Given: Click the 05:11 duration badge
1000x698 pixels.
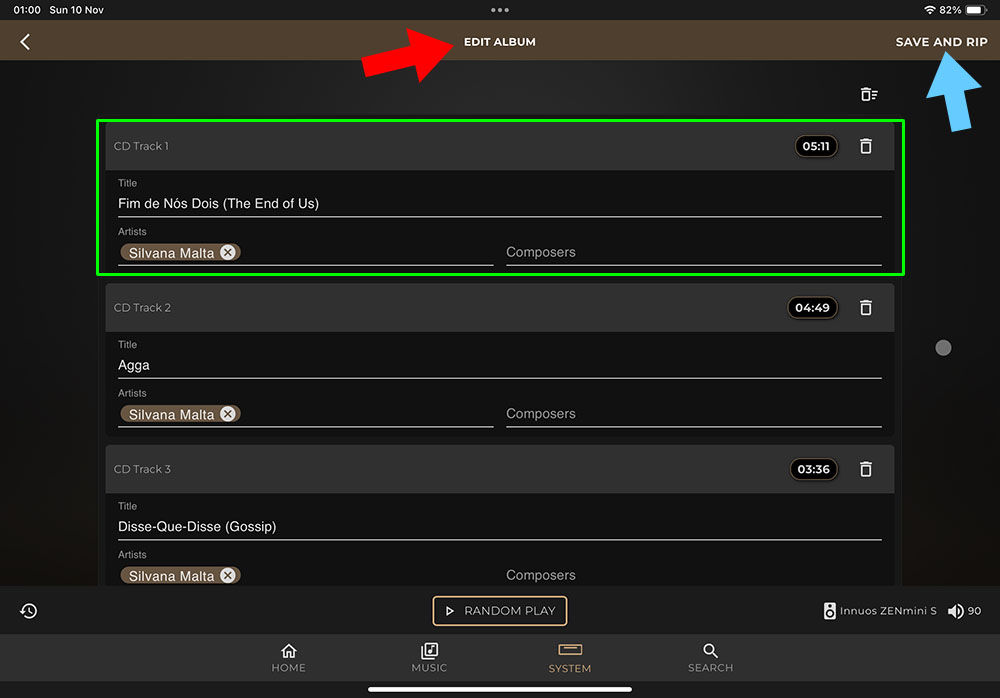Looking at the screenshot, I should [815, 146].
